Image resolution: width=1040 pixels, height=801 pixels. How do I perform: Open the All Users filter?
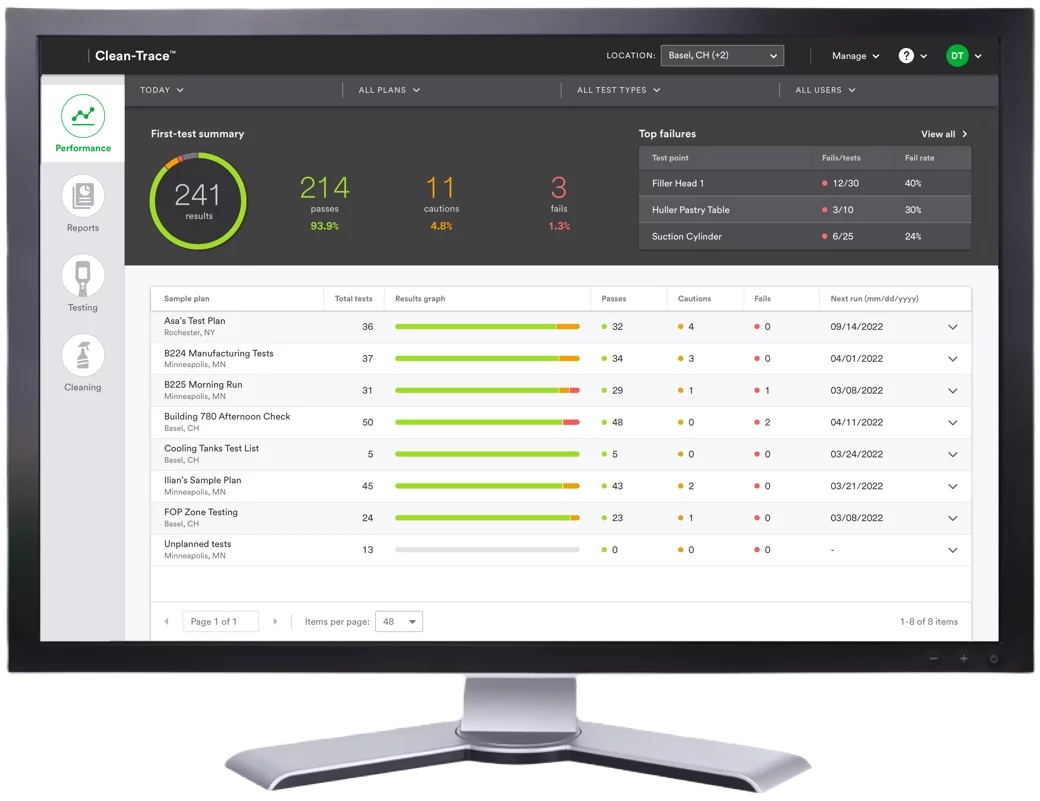(825, 90)
